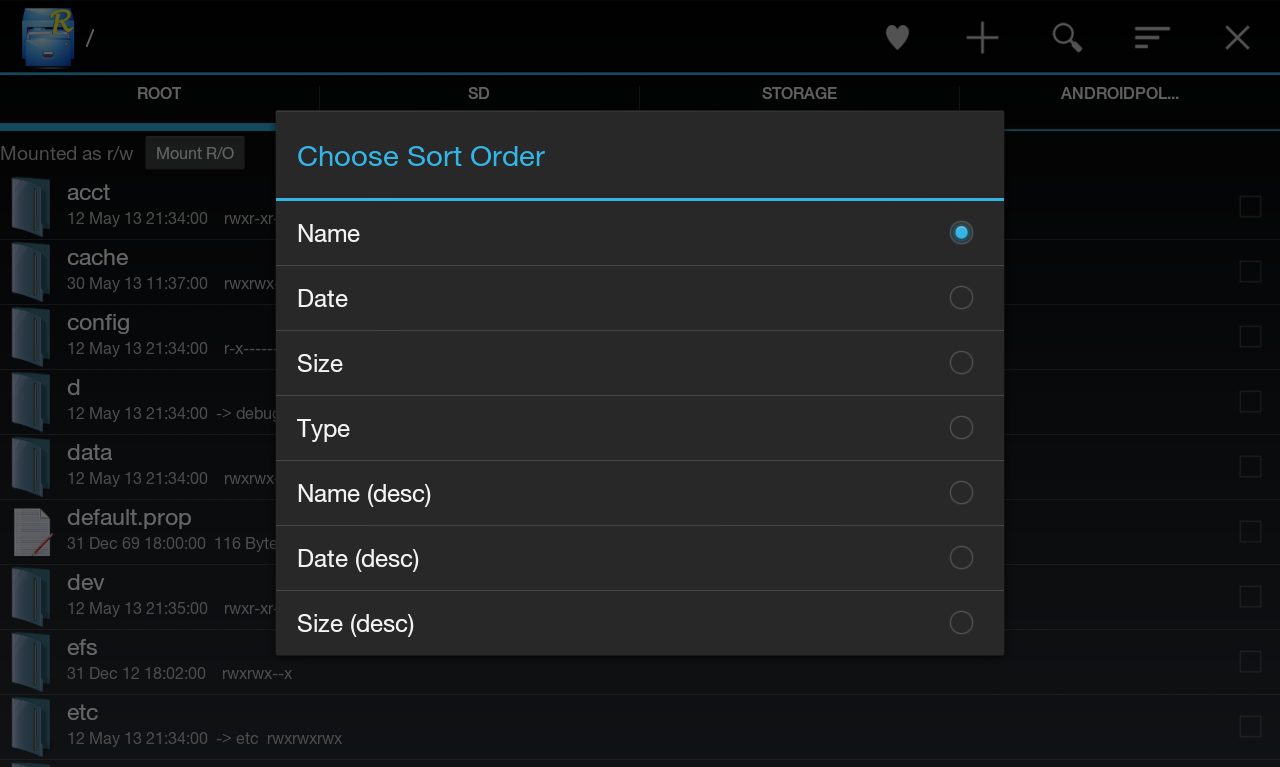This screenshot has width=1280, height=767.
Task: Switch to the STORAGE tab
Action: 799,94
